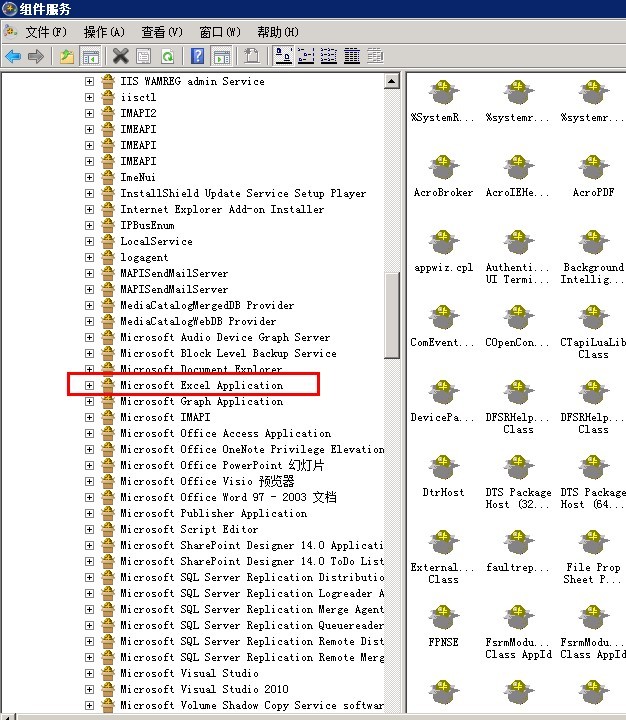Open Help via blue question mark icon
This screenshot has width=626, height=720.
198,57
